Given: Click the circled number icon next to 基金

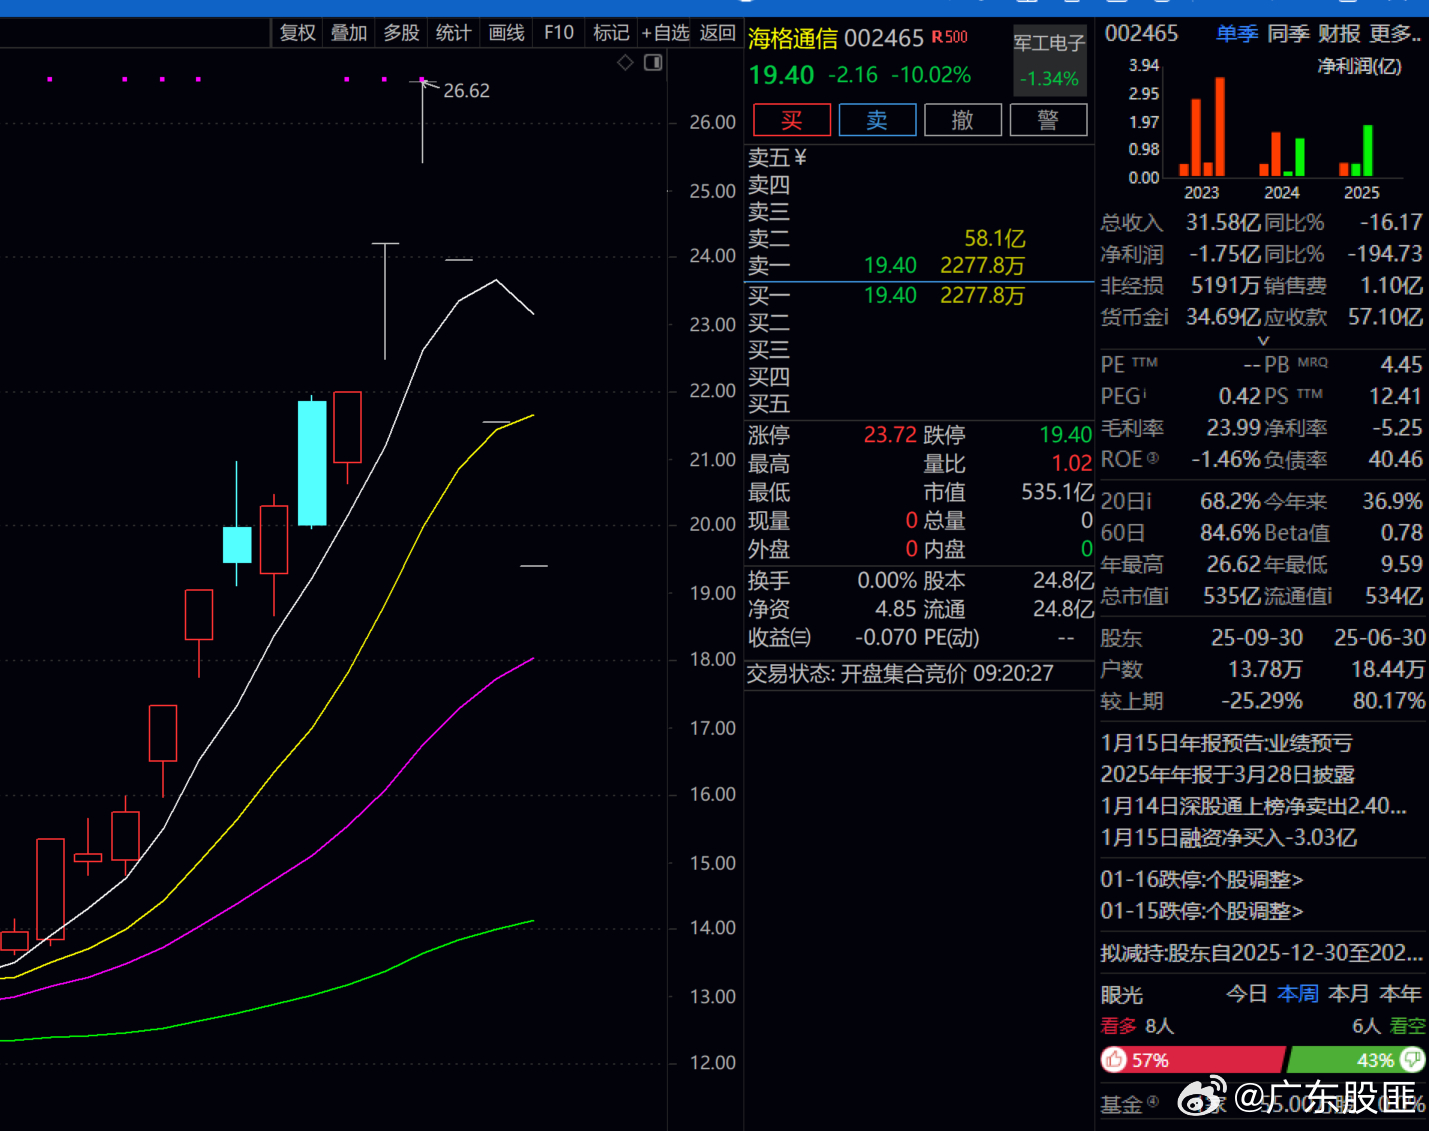Looking at the screenshot, I should [x=1153, y=1102].
